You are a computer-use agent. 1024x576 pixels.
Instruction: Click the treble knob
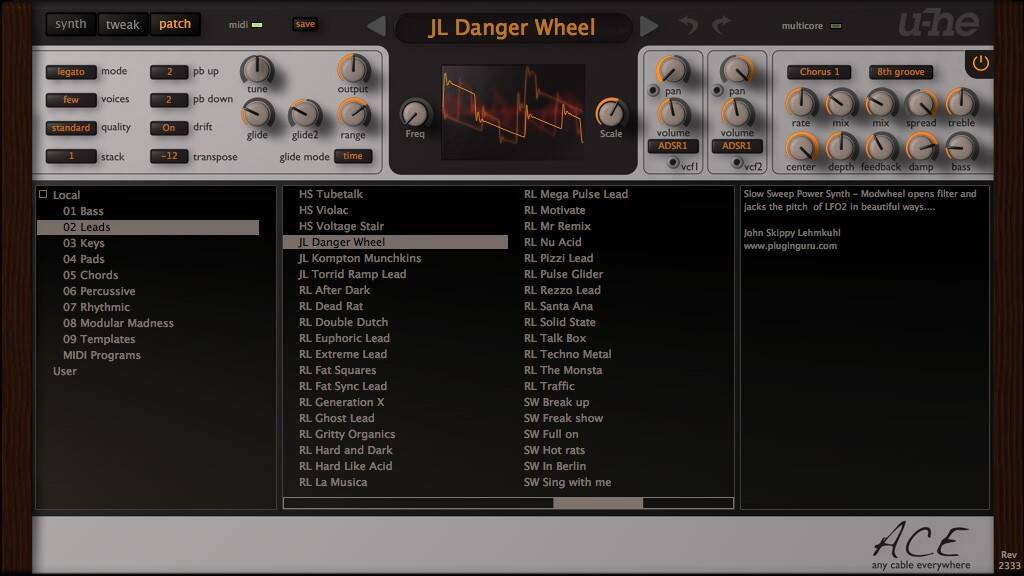(x=961, y=103)
